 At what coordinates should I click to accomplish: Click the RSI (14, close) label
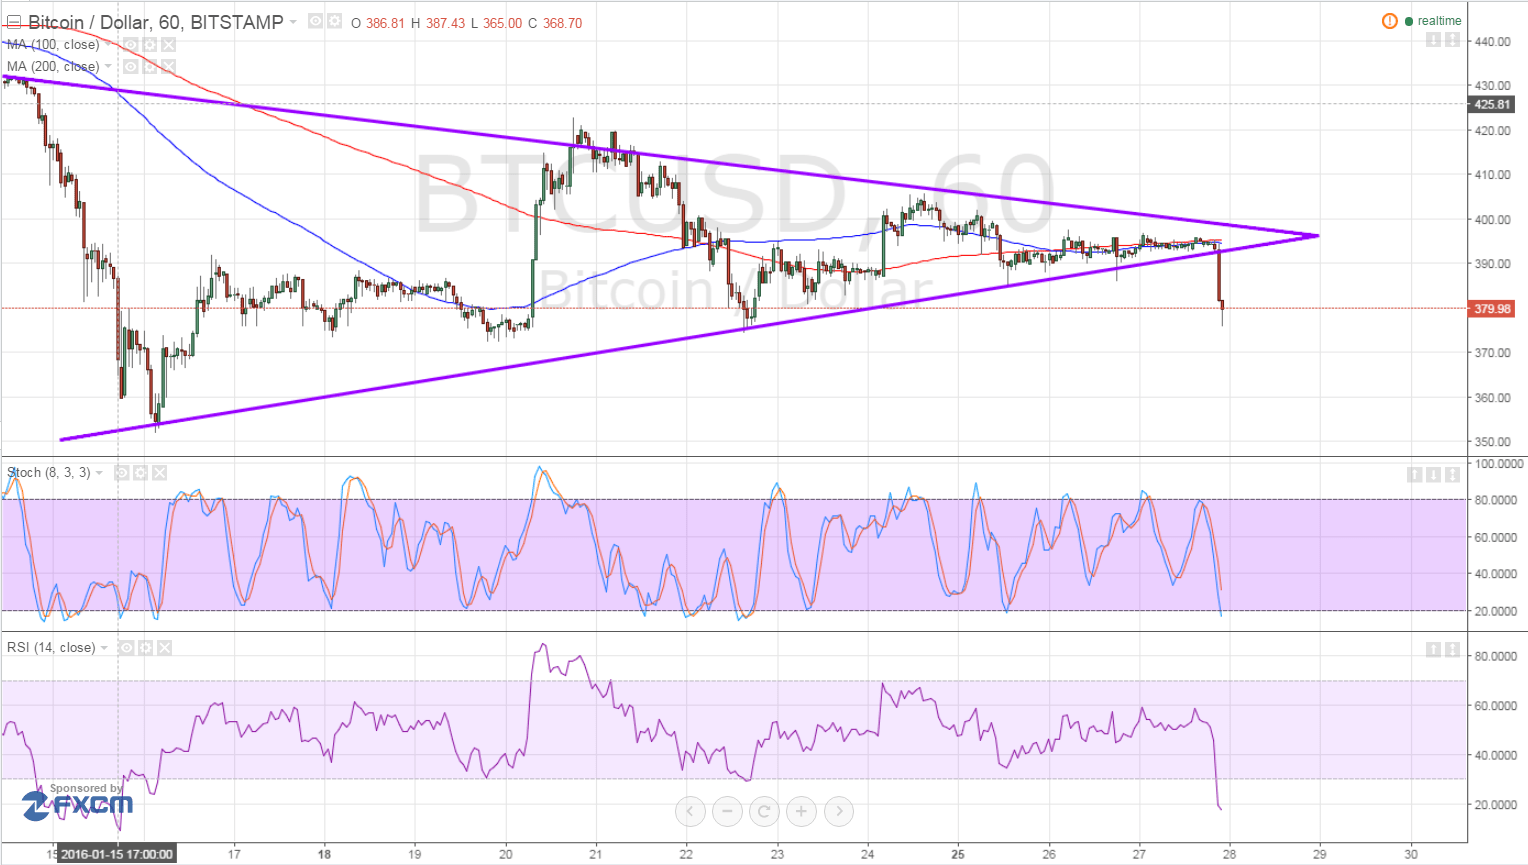click(51, 647)
